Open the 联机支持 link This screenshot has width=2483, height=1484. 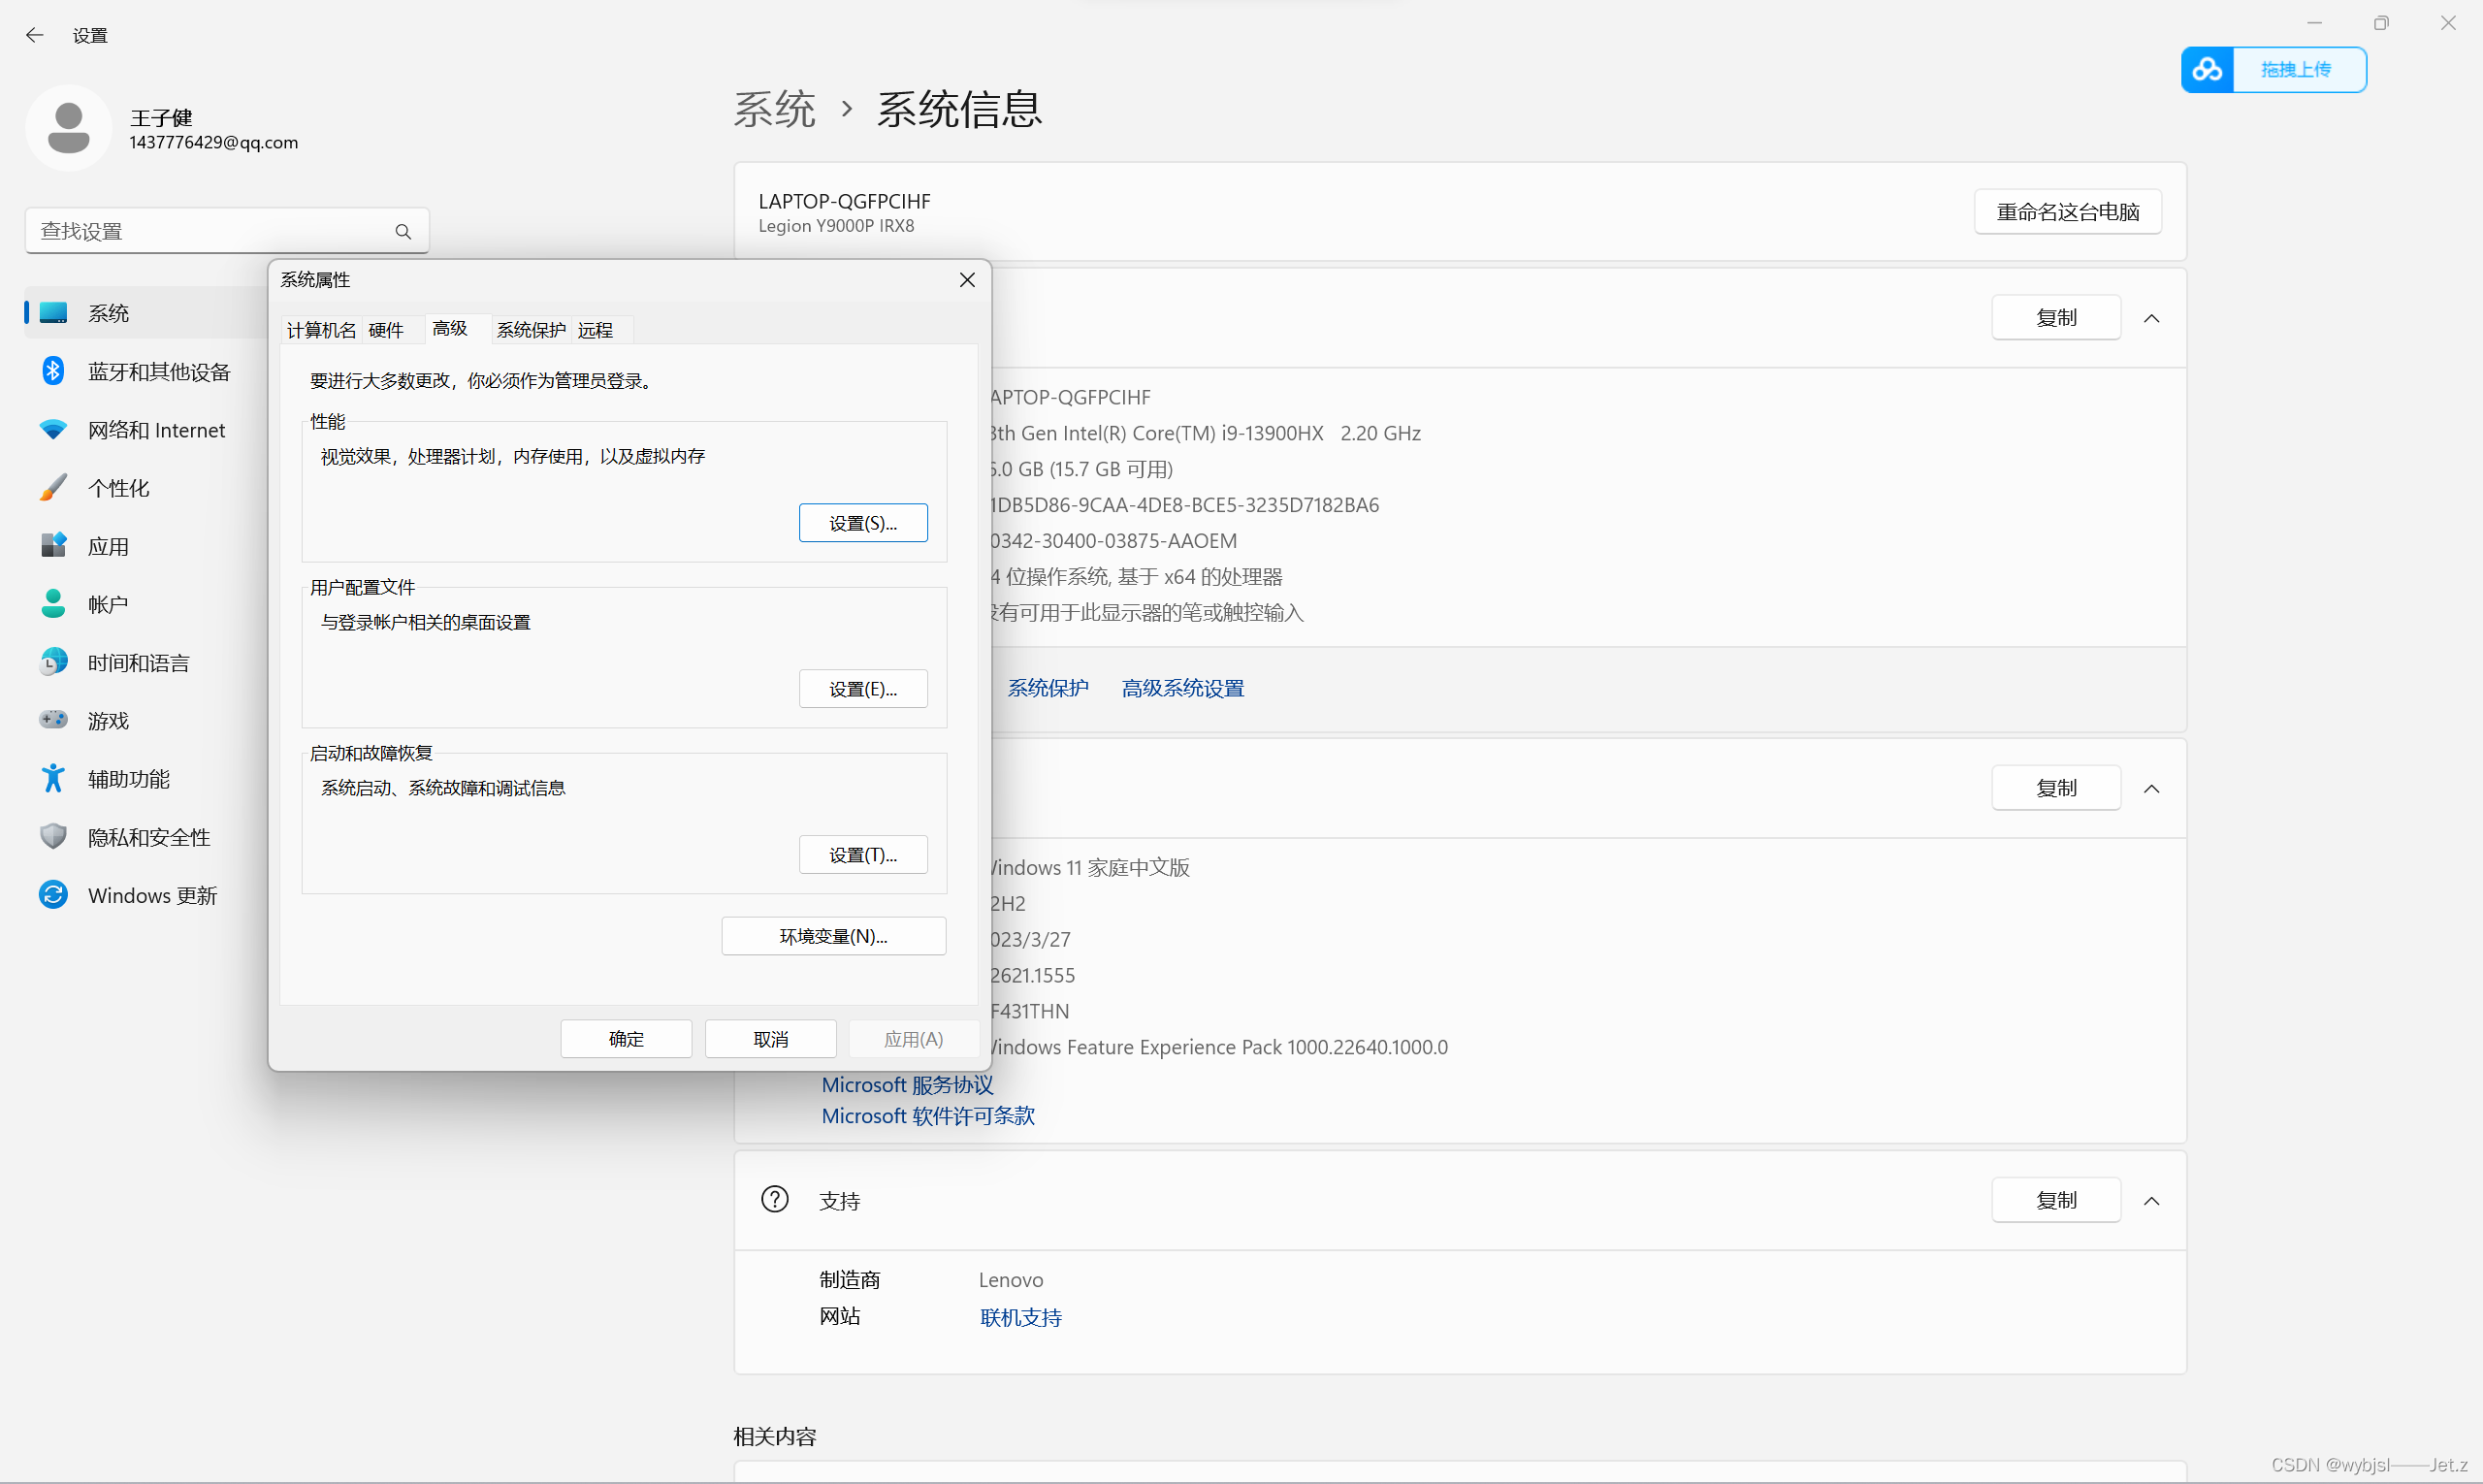(1021, 1318)
